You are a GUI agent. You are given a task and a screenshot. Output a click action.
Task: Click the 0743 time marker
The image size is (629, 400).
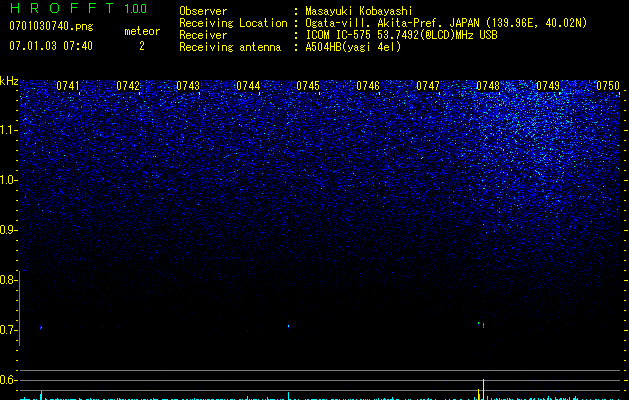(x=188, y=86)
